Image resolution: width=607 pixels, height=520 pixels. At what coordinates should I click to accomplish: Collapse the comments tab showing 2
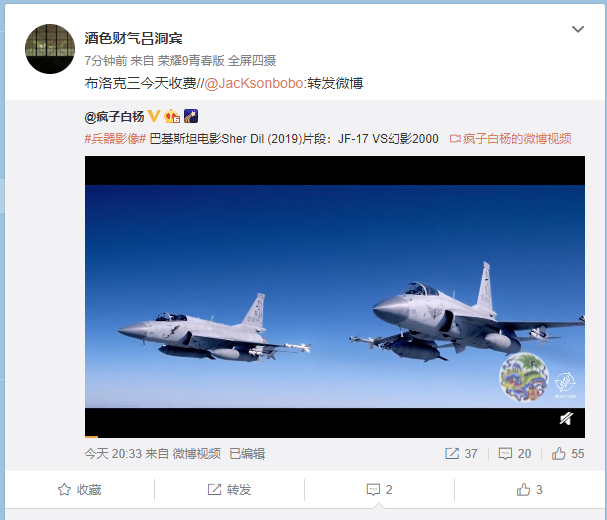(x=379, y=489)
